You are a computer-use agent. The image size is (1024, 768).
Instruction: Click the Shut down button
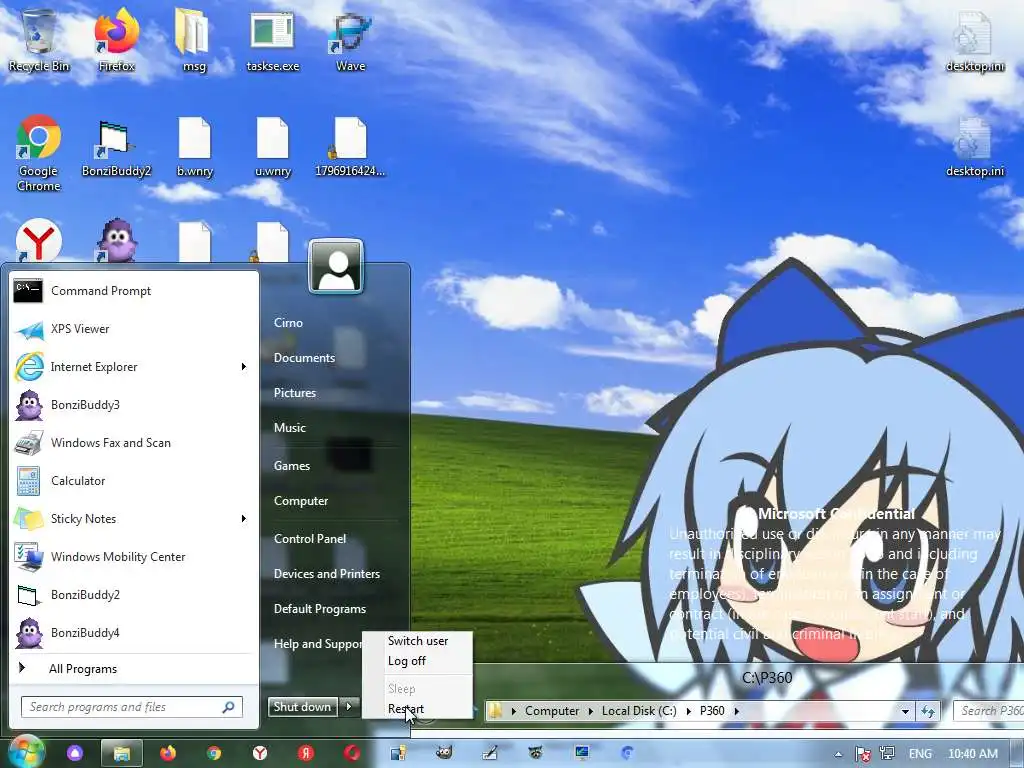coord(302,707)
